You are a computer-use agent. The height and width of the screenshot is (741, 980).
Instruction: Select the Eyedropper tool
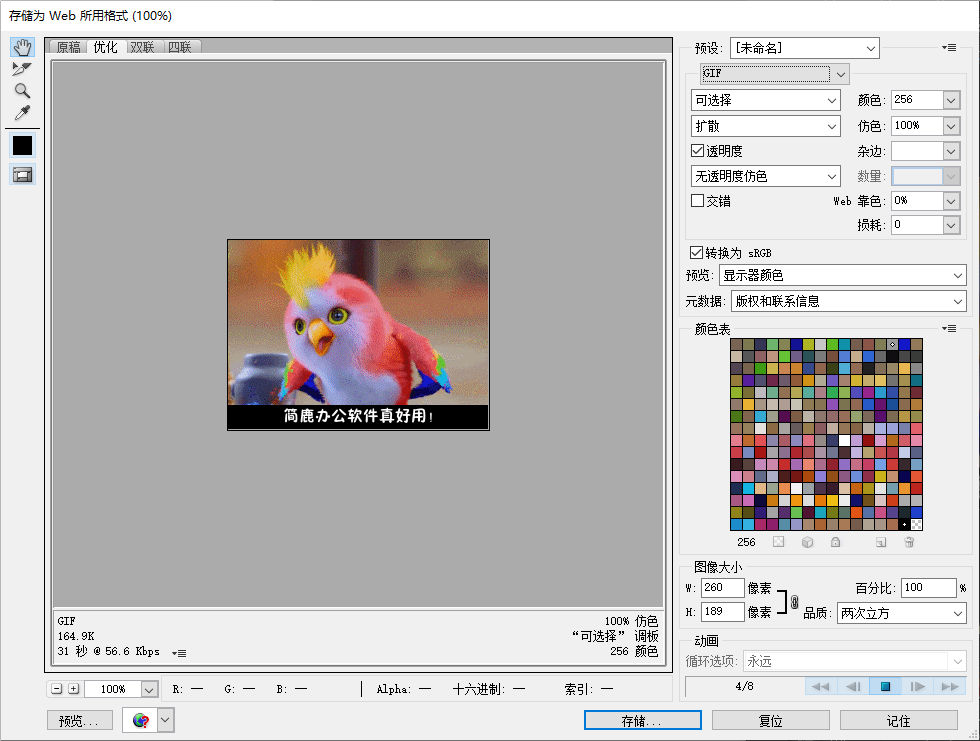pos(22,113)
